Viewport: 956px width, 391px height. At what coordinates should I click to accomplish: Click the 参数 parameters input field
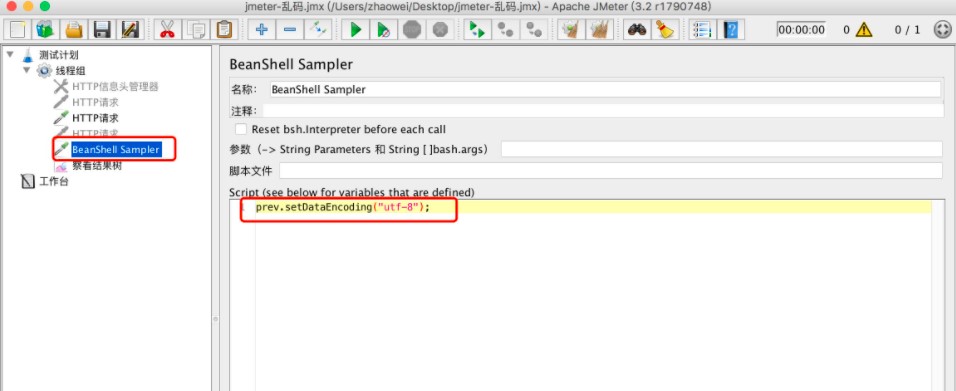point(722,149)
